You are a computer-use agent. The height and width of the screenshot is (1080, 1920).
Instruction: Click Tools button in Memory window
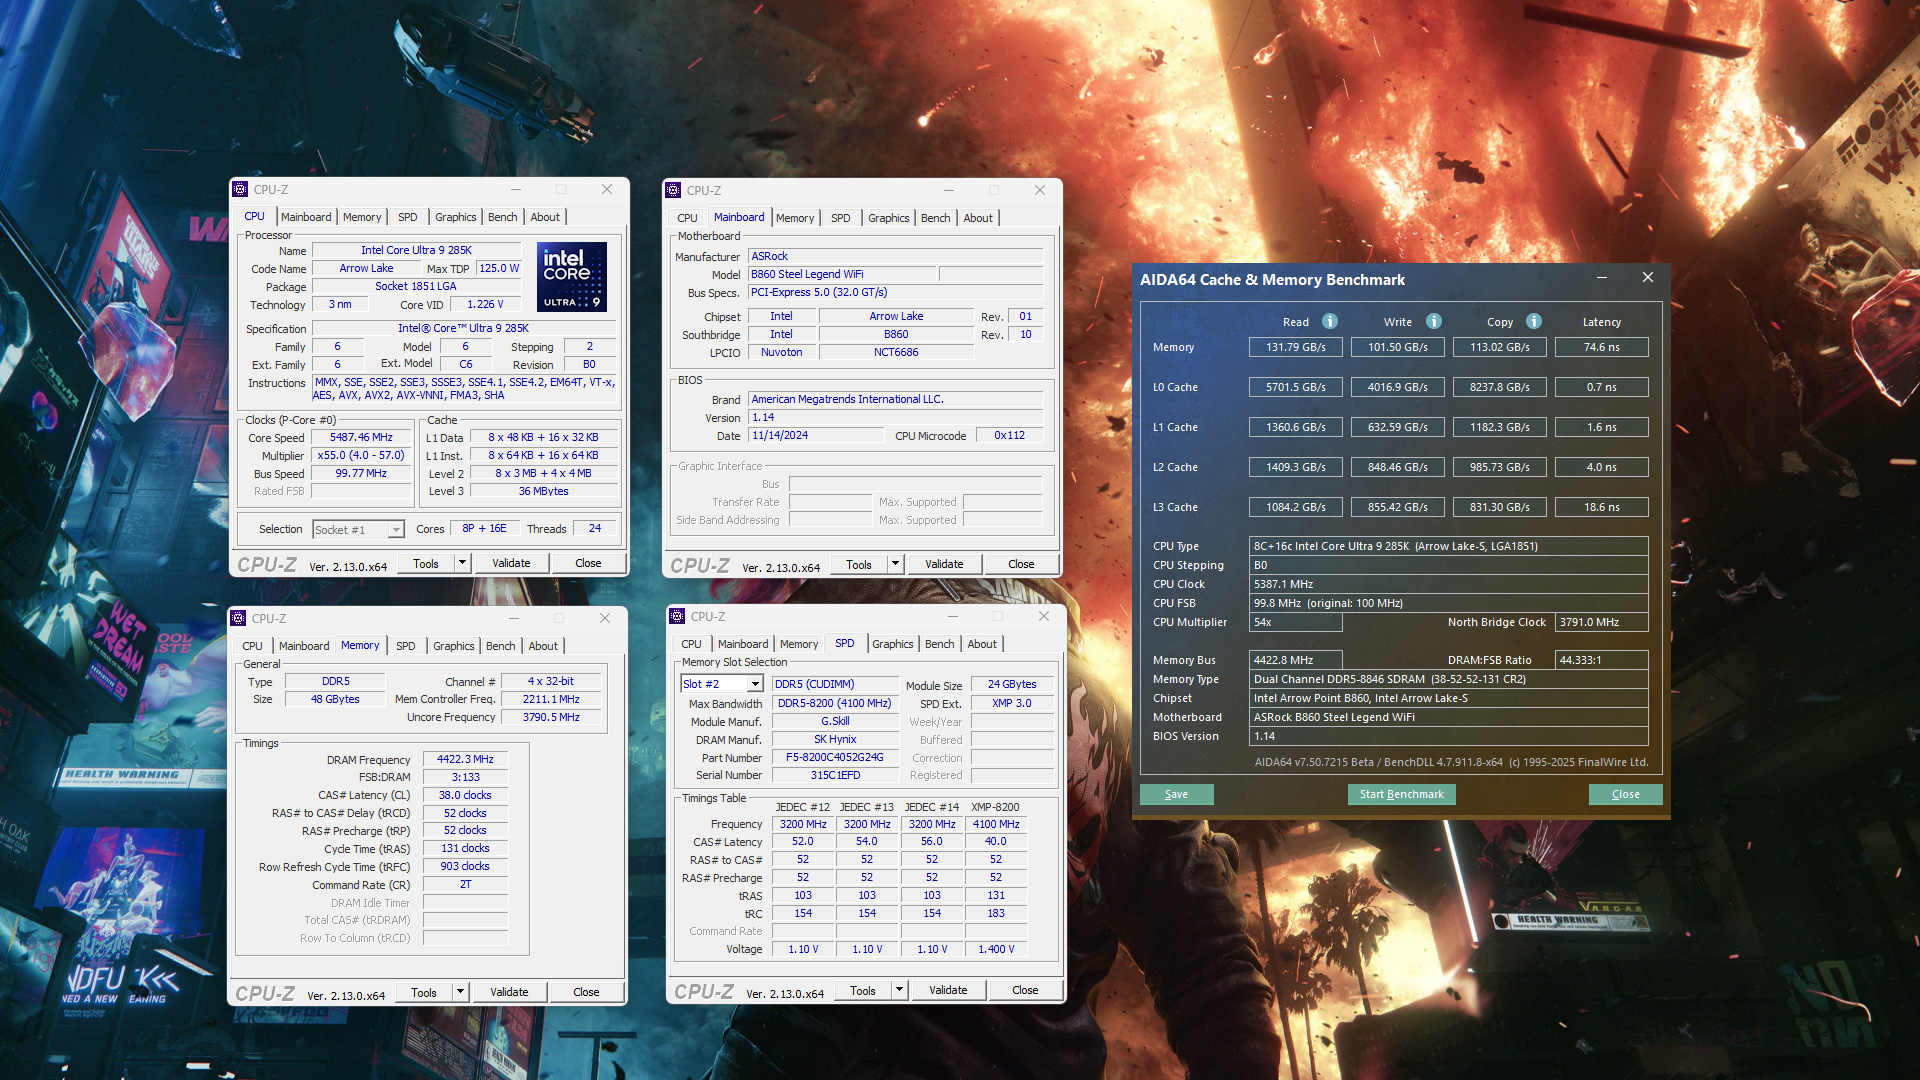[x=424, y=992]
